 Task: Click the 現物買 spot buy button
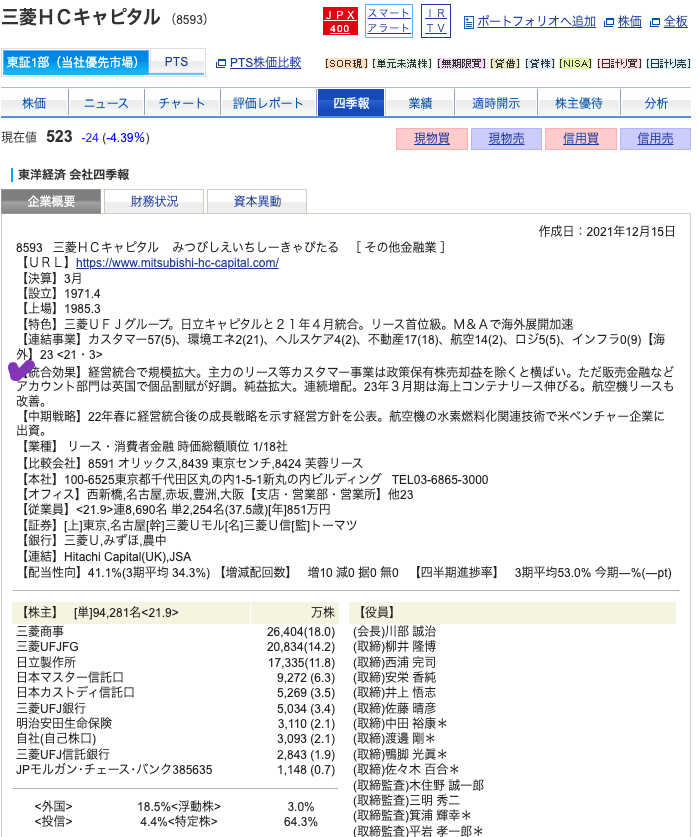(431, 139)
